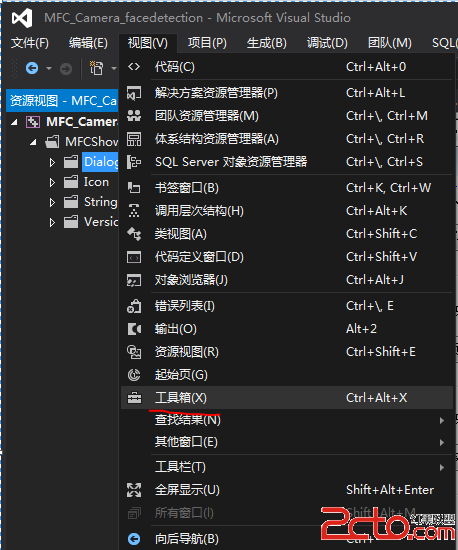Click the Full Screen (全屏显示) icon
458x550 pixels.
click(134, 490)
